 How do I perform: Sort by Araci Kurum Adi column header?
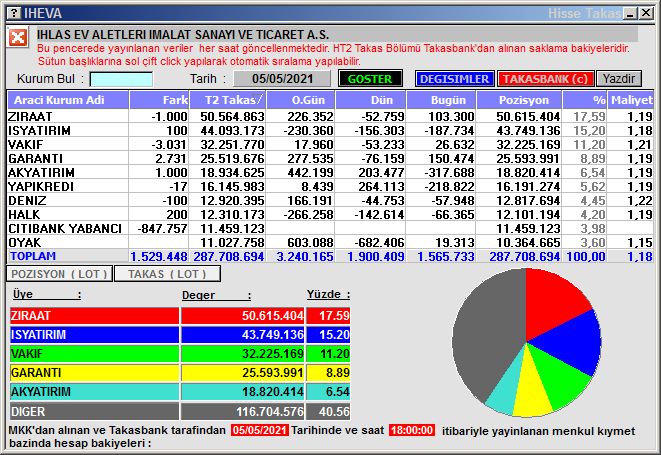click(68, 100)
